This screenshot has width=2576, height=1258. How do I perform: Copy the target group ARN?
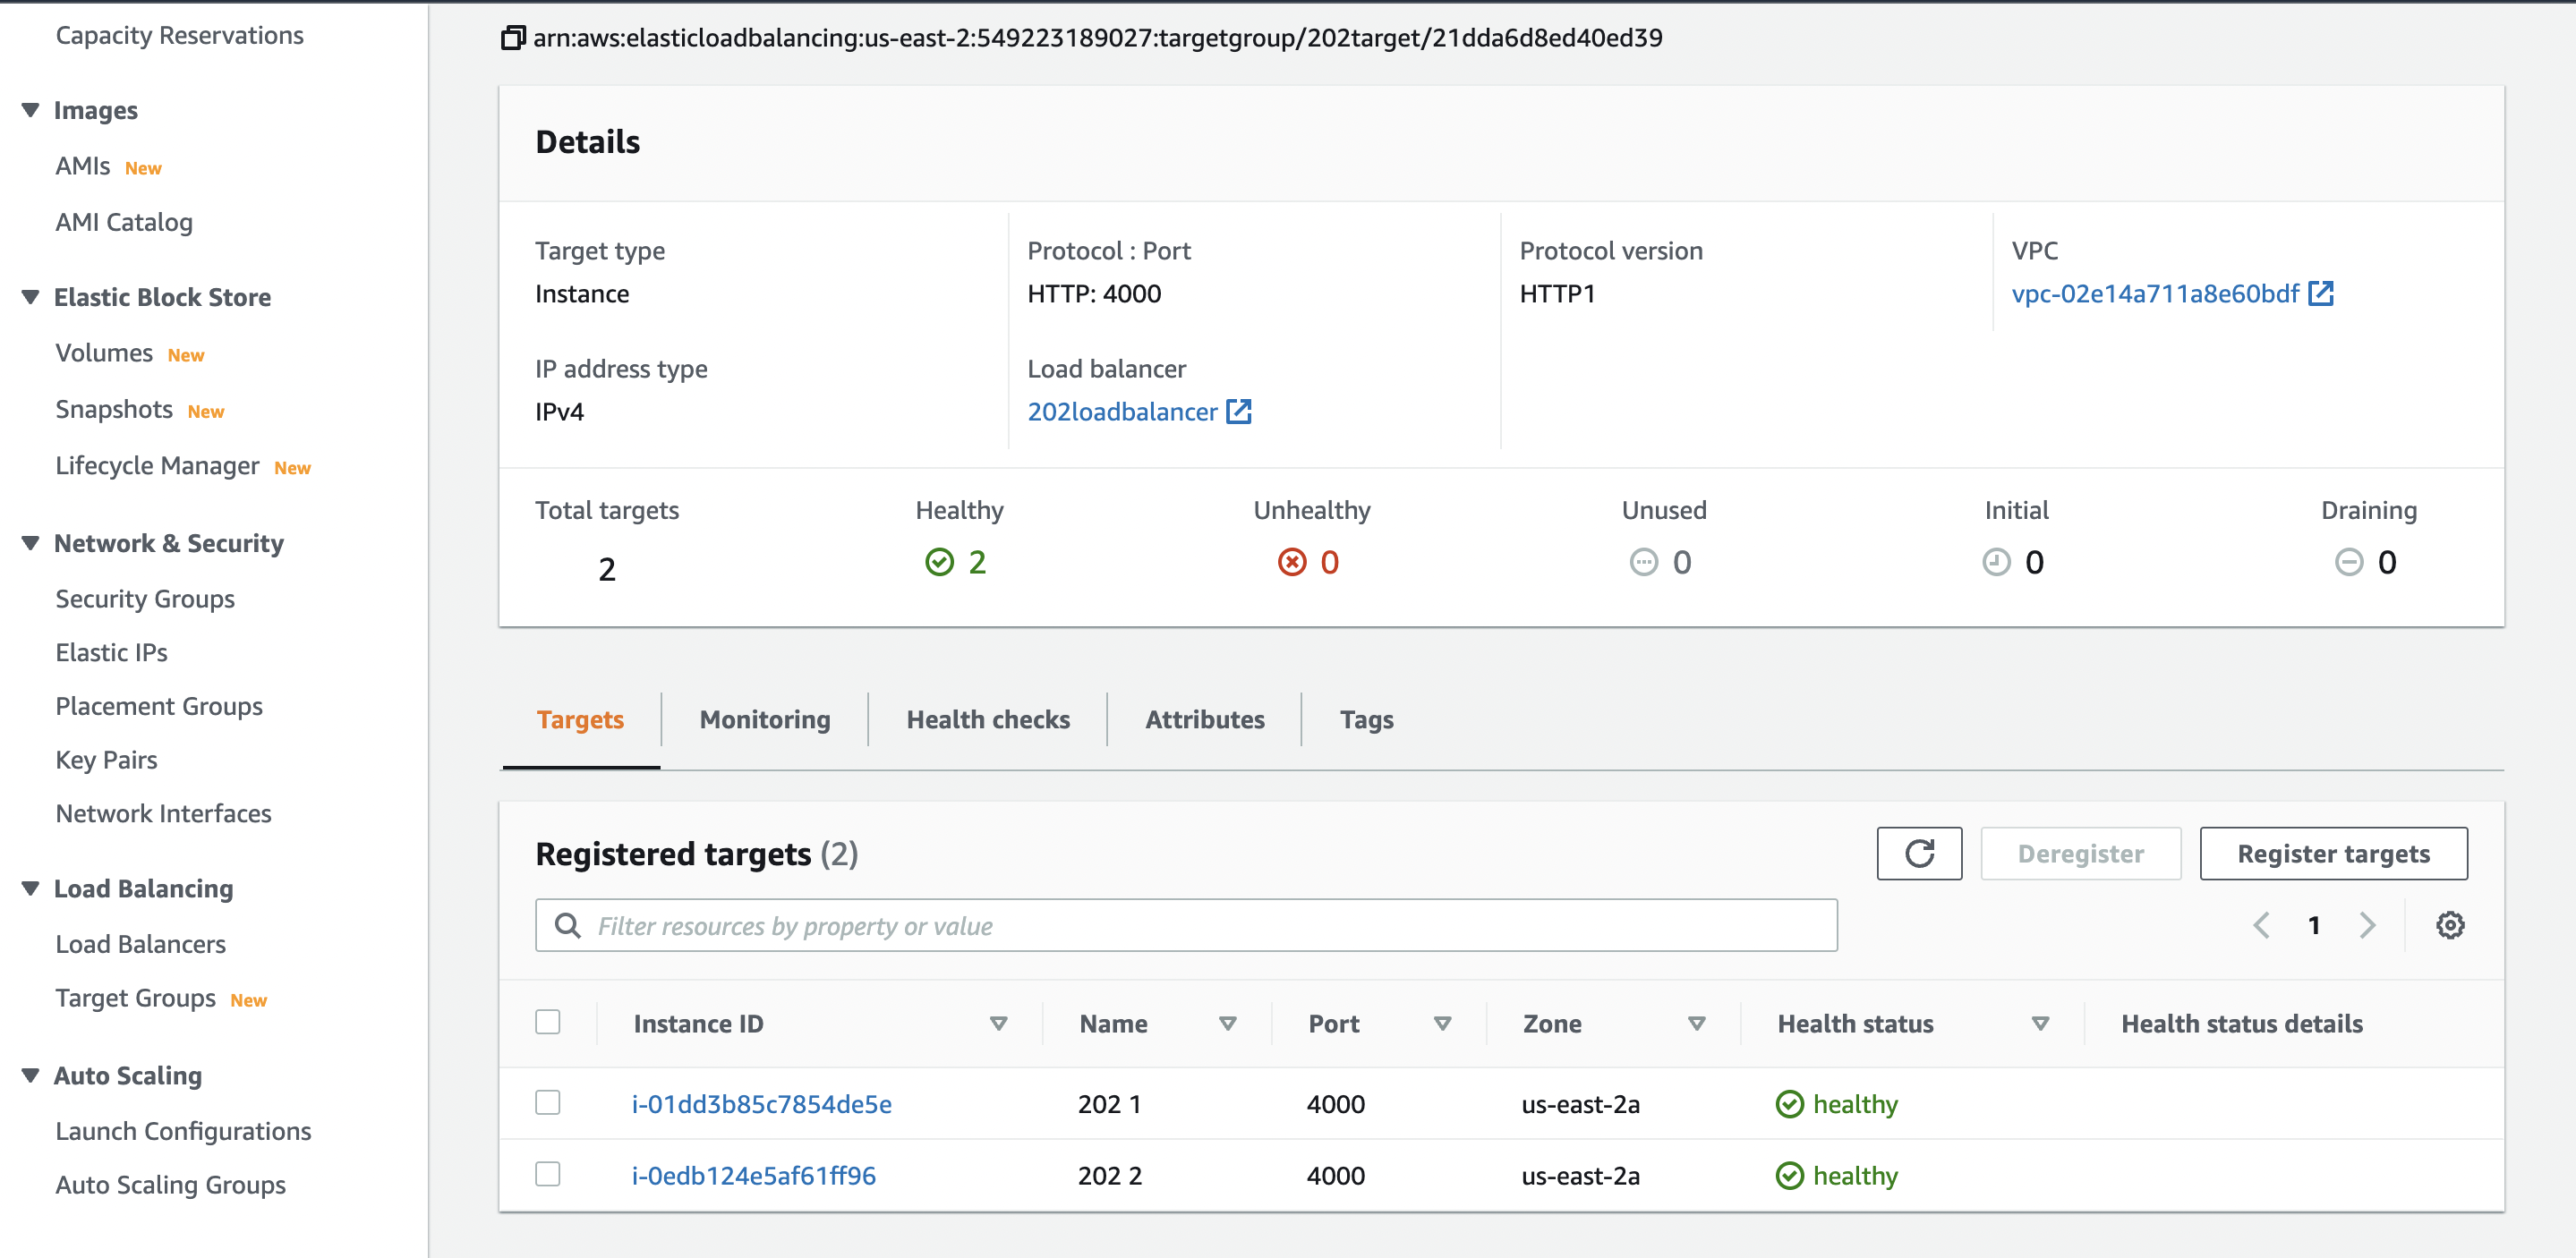(511, 37)
